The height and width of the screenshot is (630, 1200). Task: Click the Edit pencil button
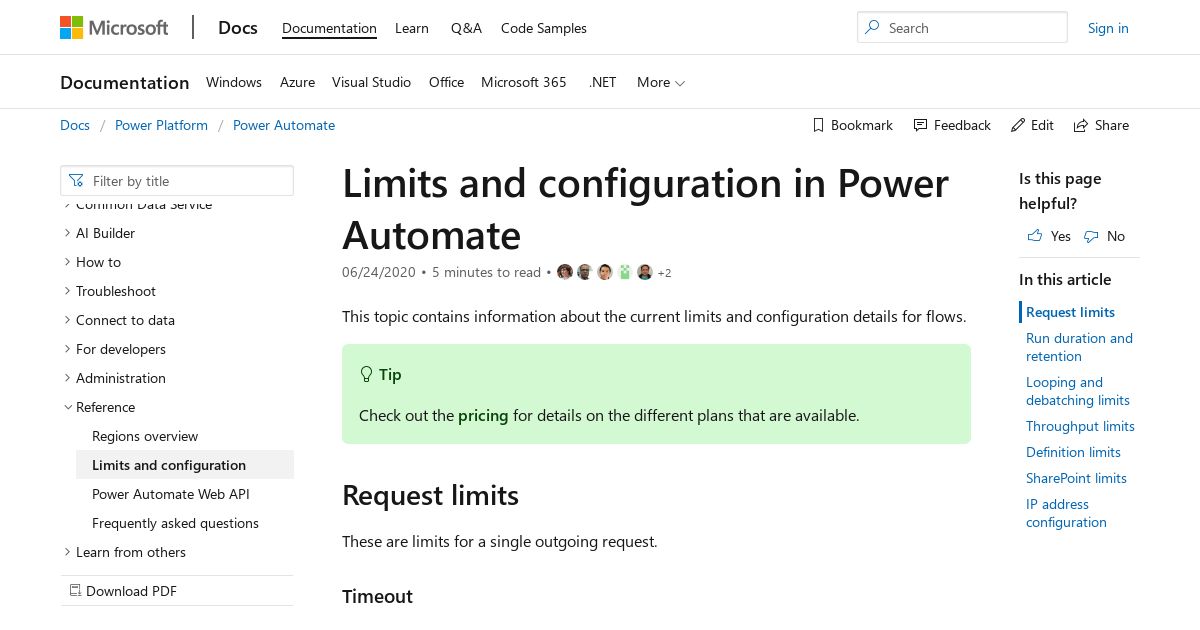tap(1032, 125)
